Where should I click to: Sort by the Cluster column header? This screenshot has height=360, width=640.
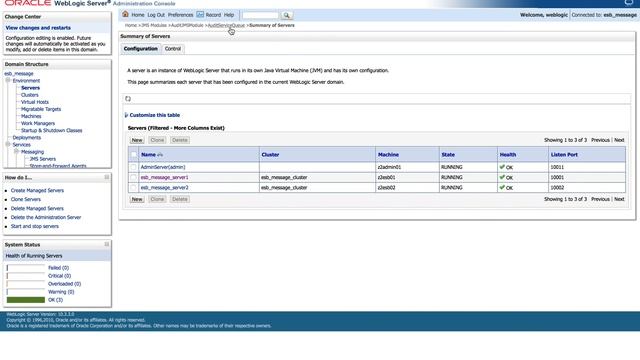pyautogui.click(x=270, y=155)
